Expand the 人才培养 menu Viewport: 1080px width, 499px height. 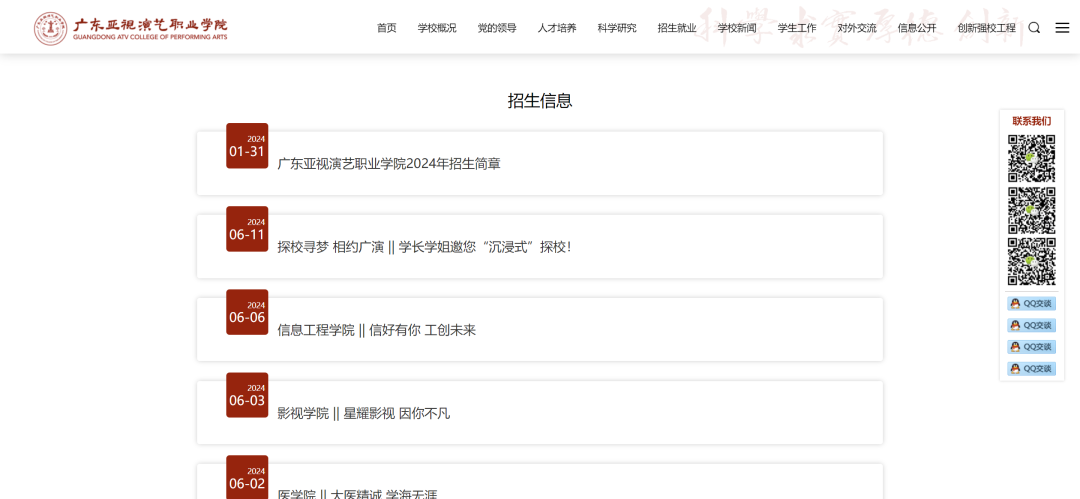pos(557,28)
